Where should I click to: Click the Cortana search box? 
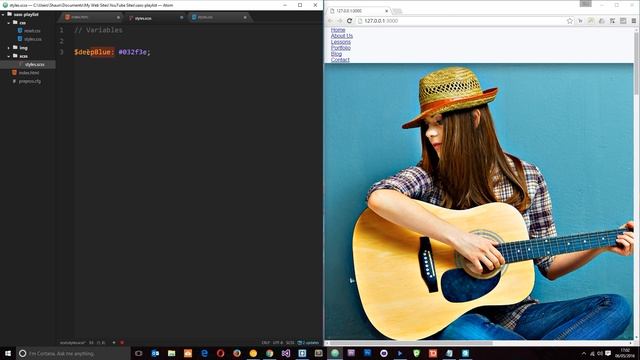(73, 353)
